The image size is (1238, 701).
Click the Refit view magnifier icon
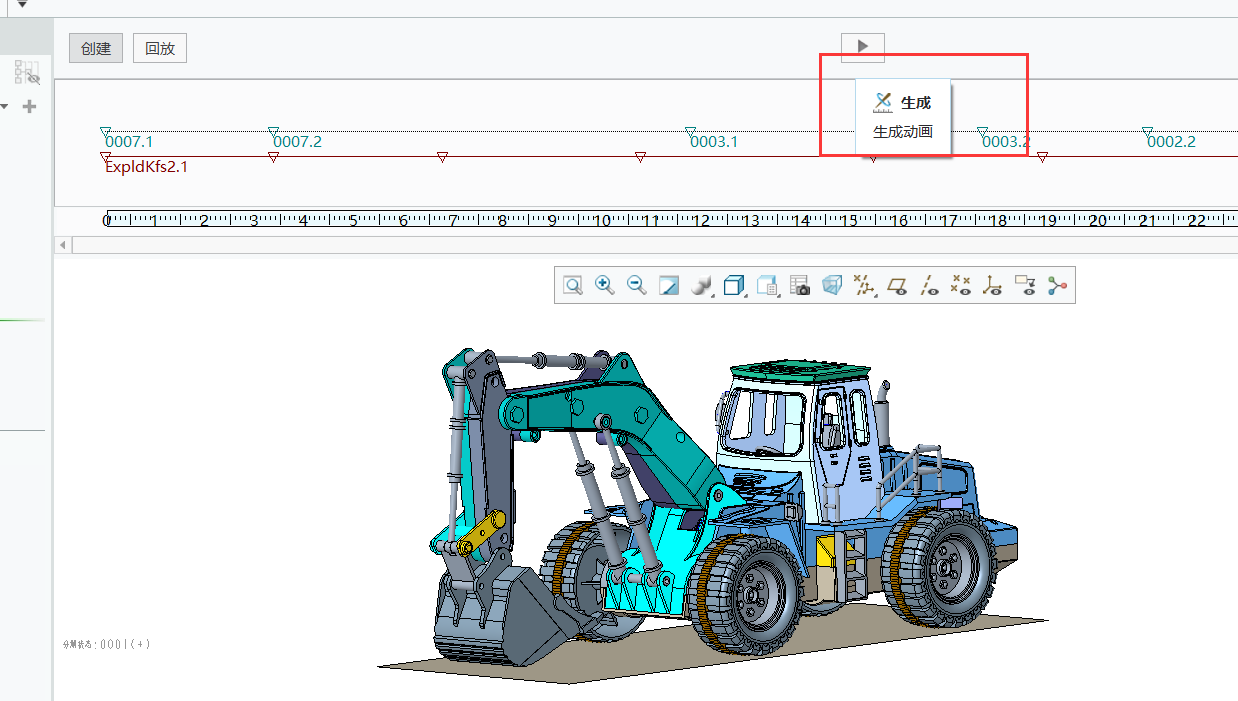tap(573, 286)
